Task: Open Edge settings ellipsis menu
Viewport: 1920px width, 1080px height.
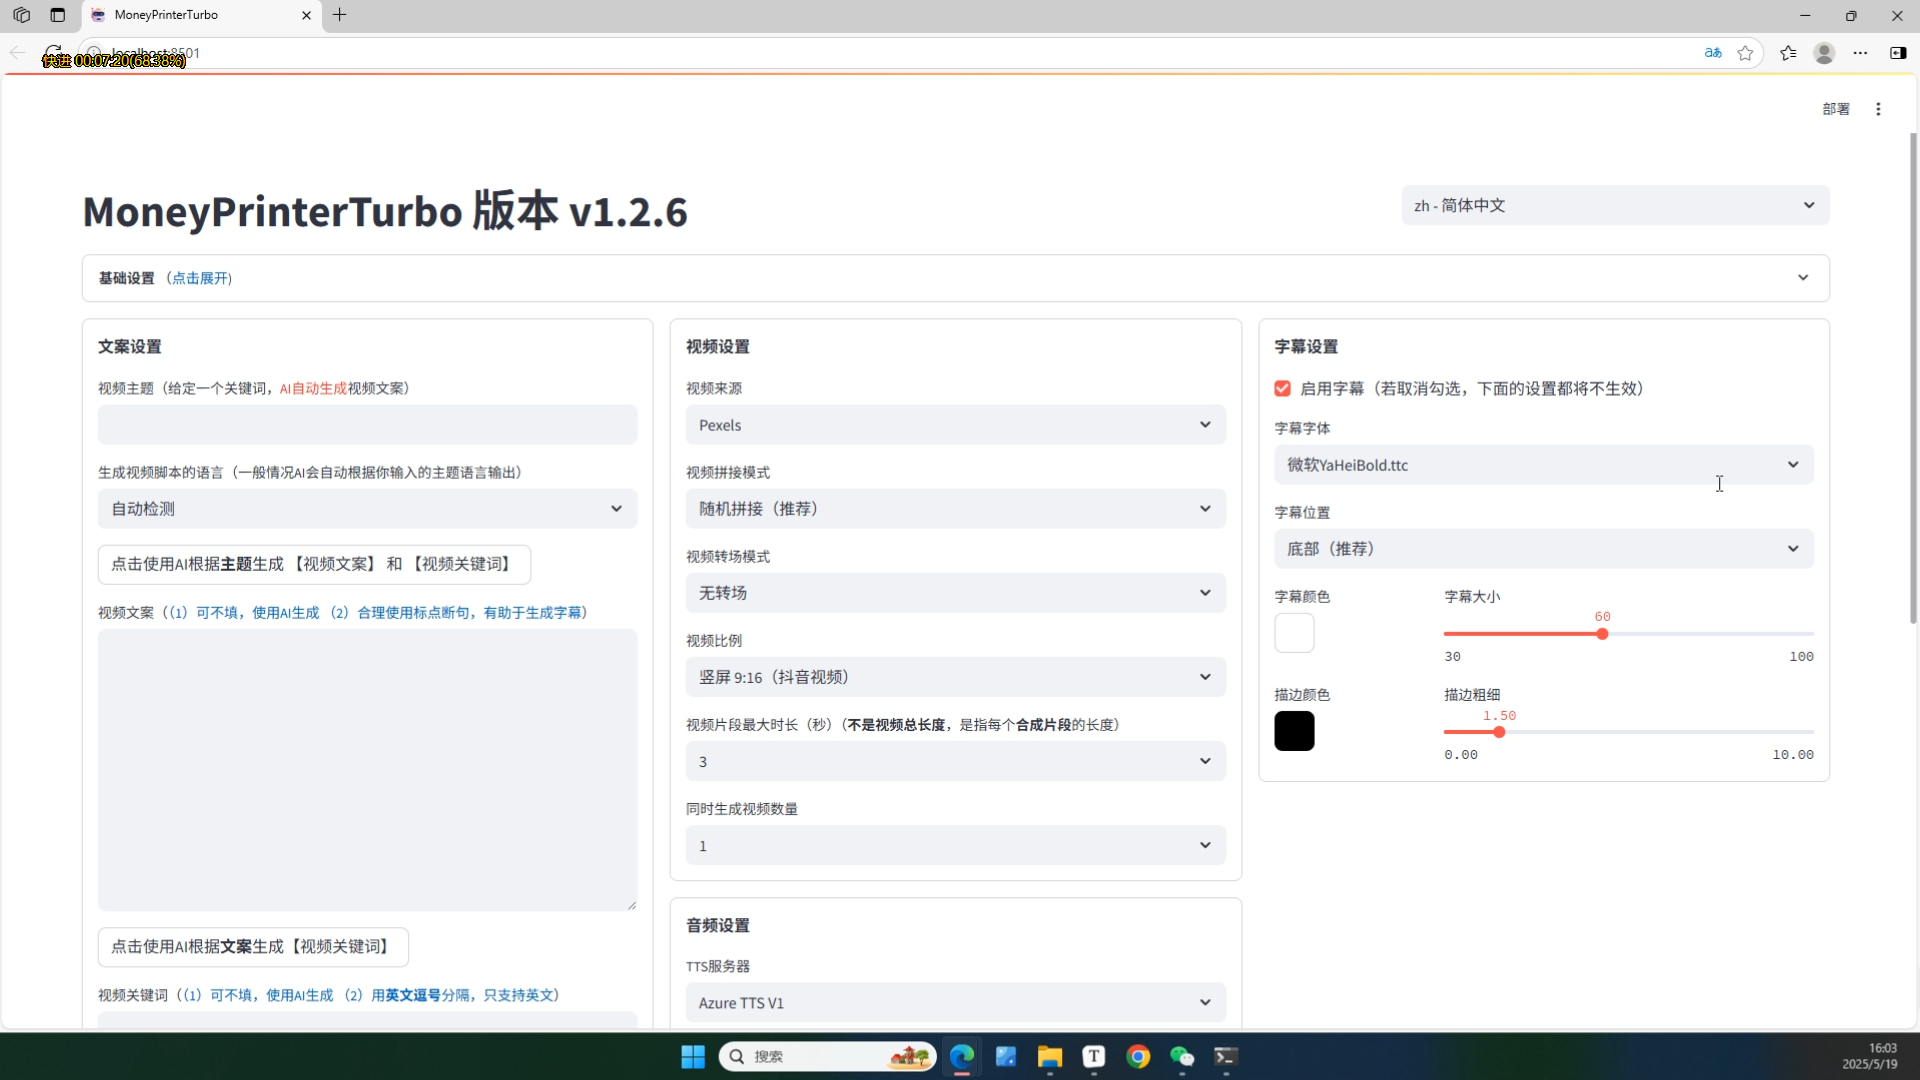Action: coord(1860,53)
